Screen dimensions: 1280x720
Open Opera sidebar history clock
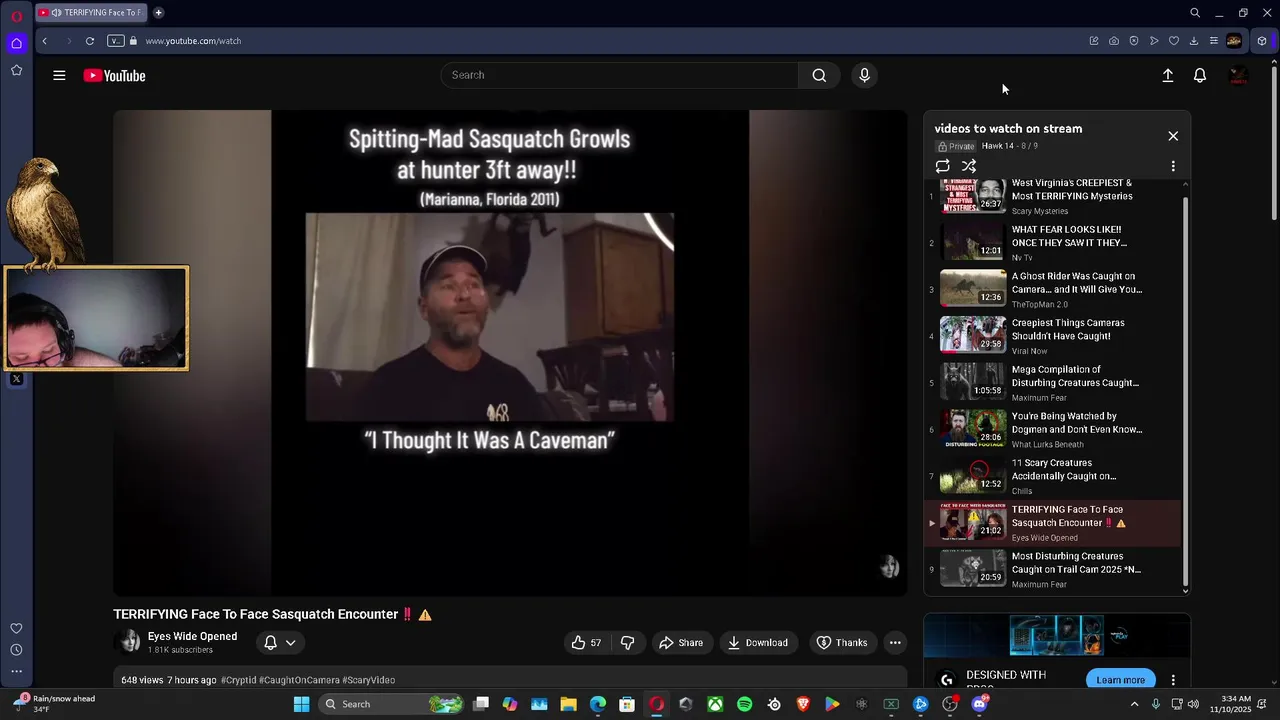(16, 650)
